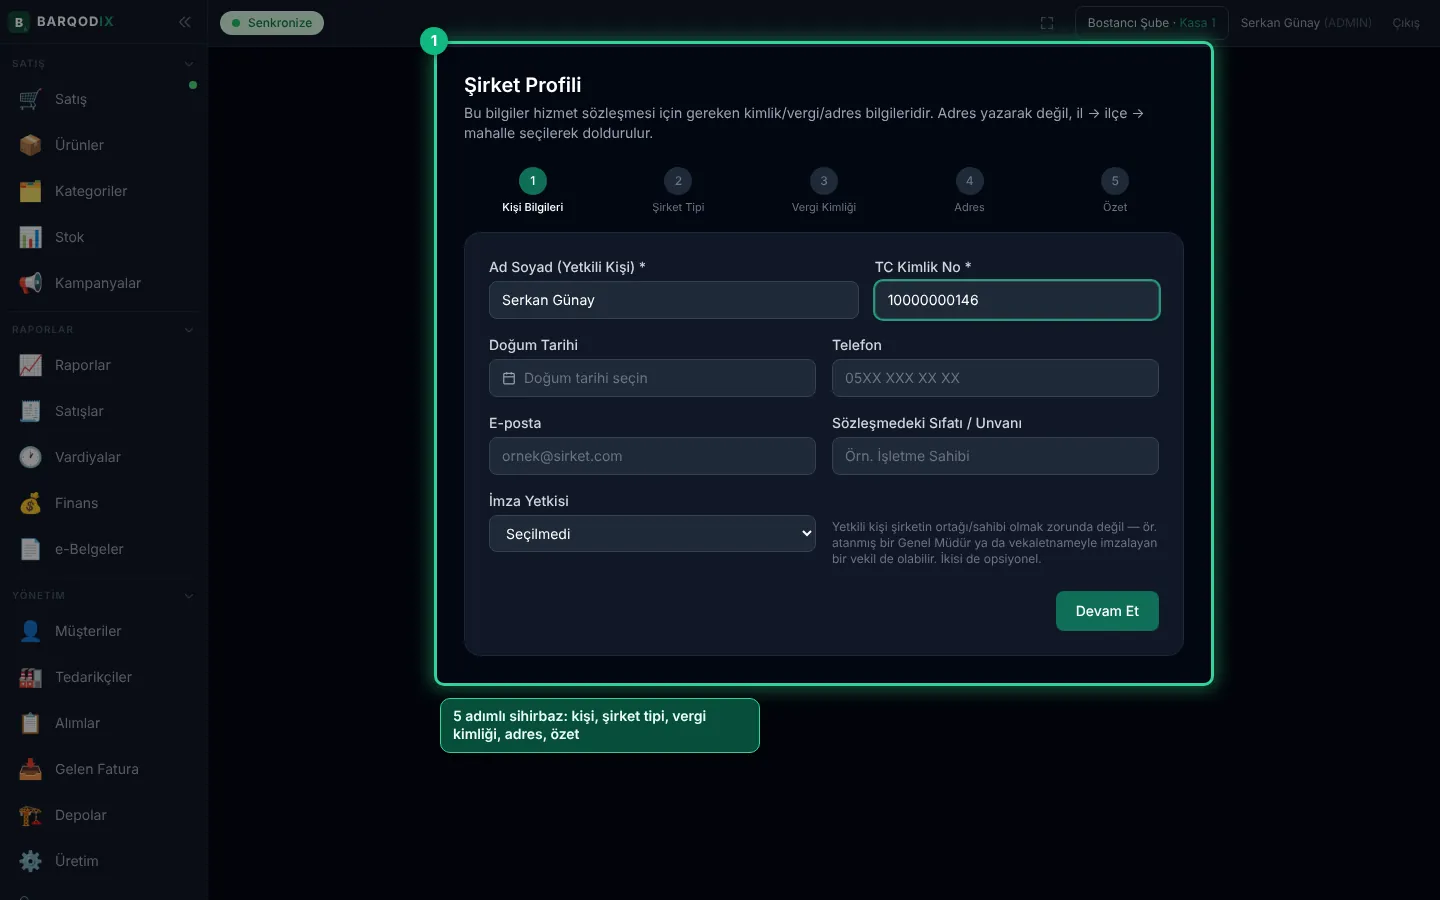Open the Doğum Tarihi date picker
Screen dimensions: 1440x900
tap(652, 378)
